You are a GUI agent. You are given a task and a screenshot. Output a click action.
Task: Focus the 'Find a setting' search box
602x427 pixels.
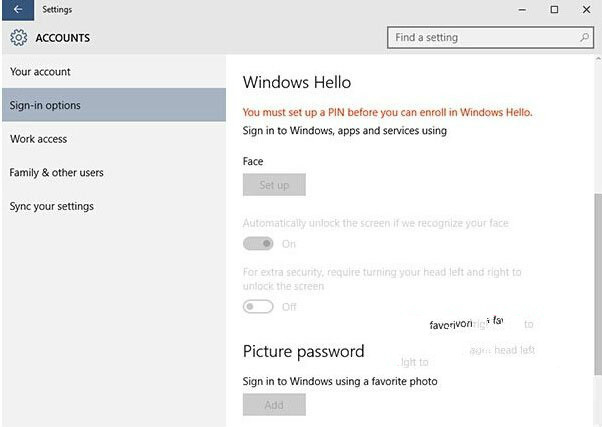click(480, 38)
